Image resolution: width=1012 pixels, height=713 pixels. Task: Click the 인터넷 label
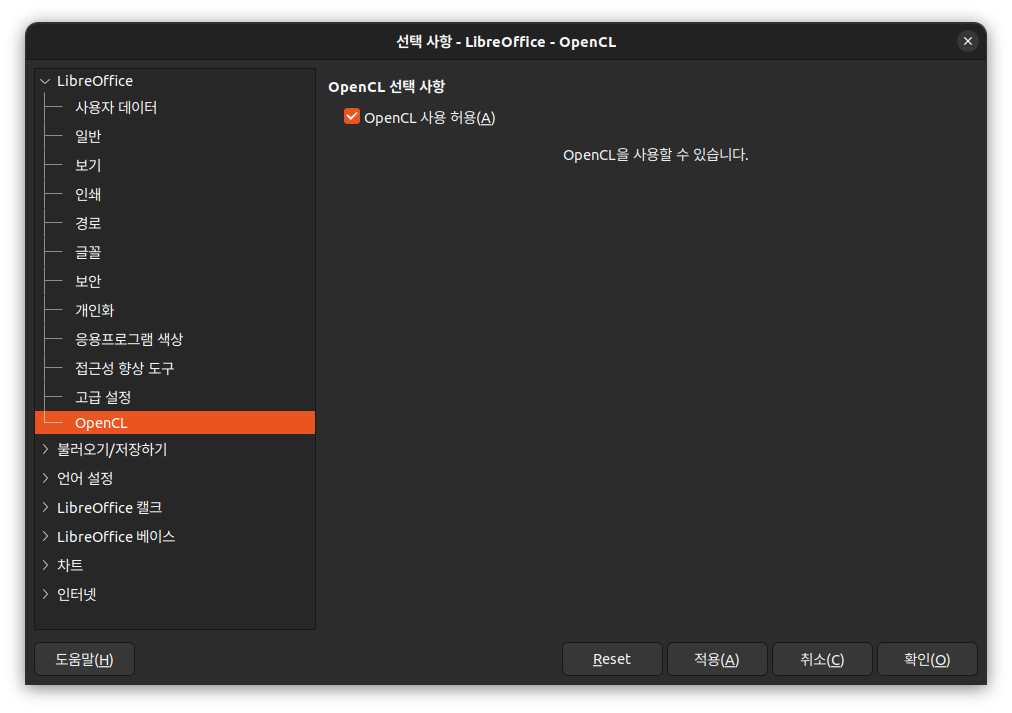(x=77, y=595)
